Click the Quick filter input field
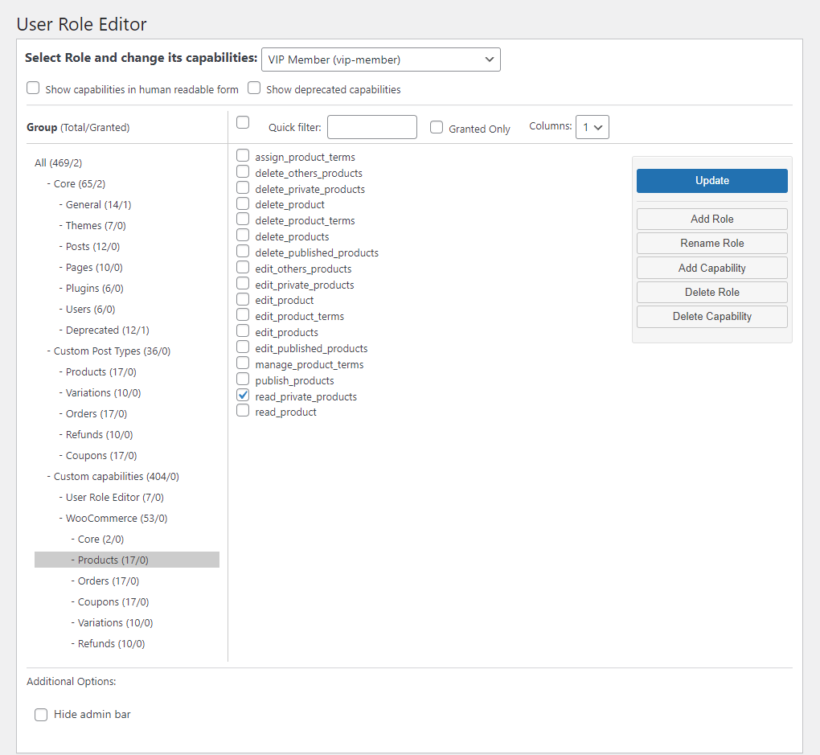The height and width of the screenshot is (755, 820). click(371, 126)
